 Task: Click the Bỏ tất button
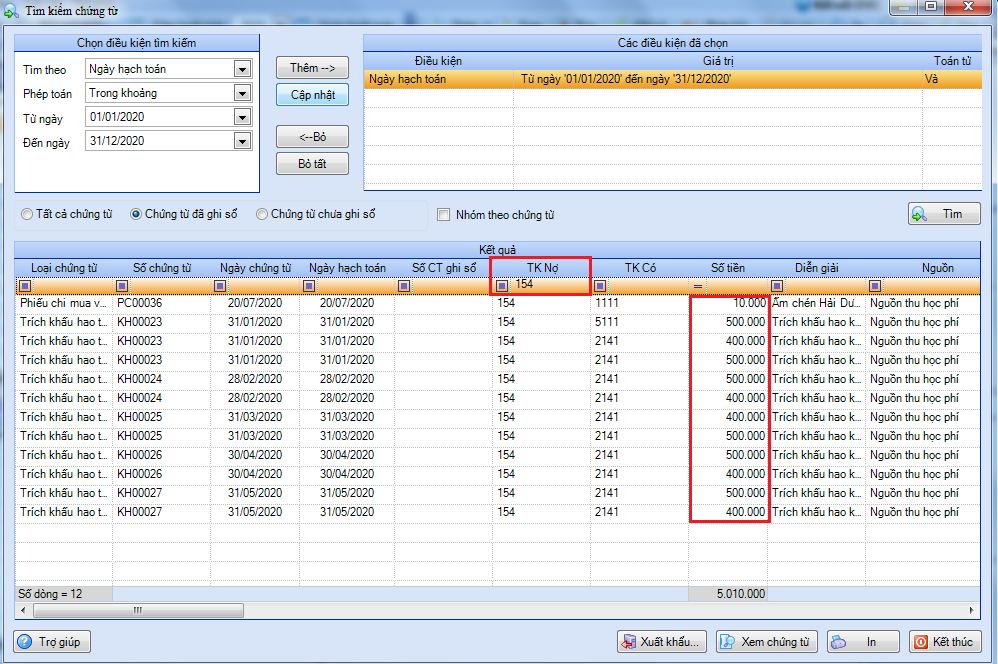312,164
